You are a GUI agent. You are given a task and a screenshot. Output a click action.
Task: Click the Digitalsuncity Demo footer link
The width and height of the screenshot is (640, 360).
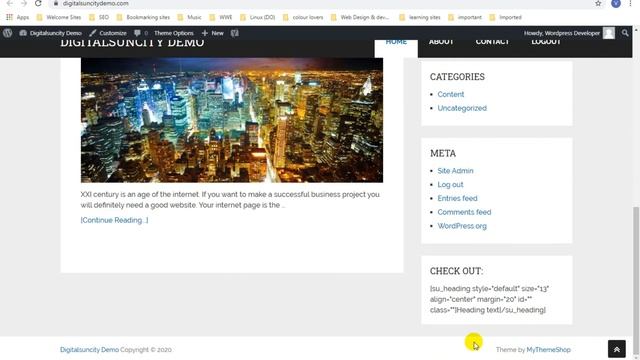[x=89, y=350]
